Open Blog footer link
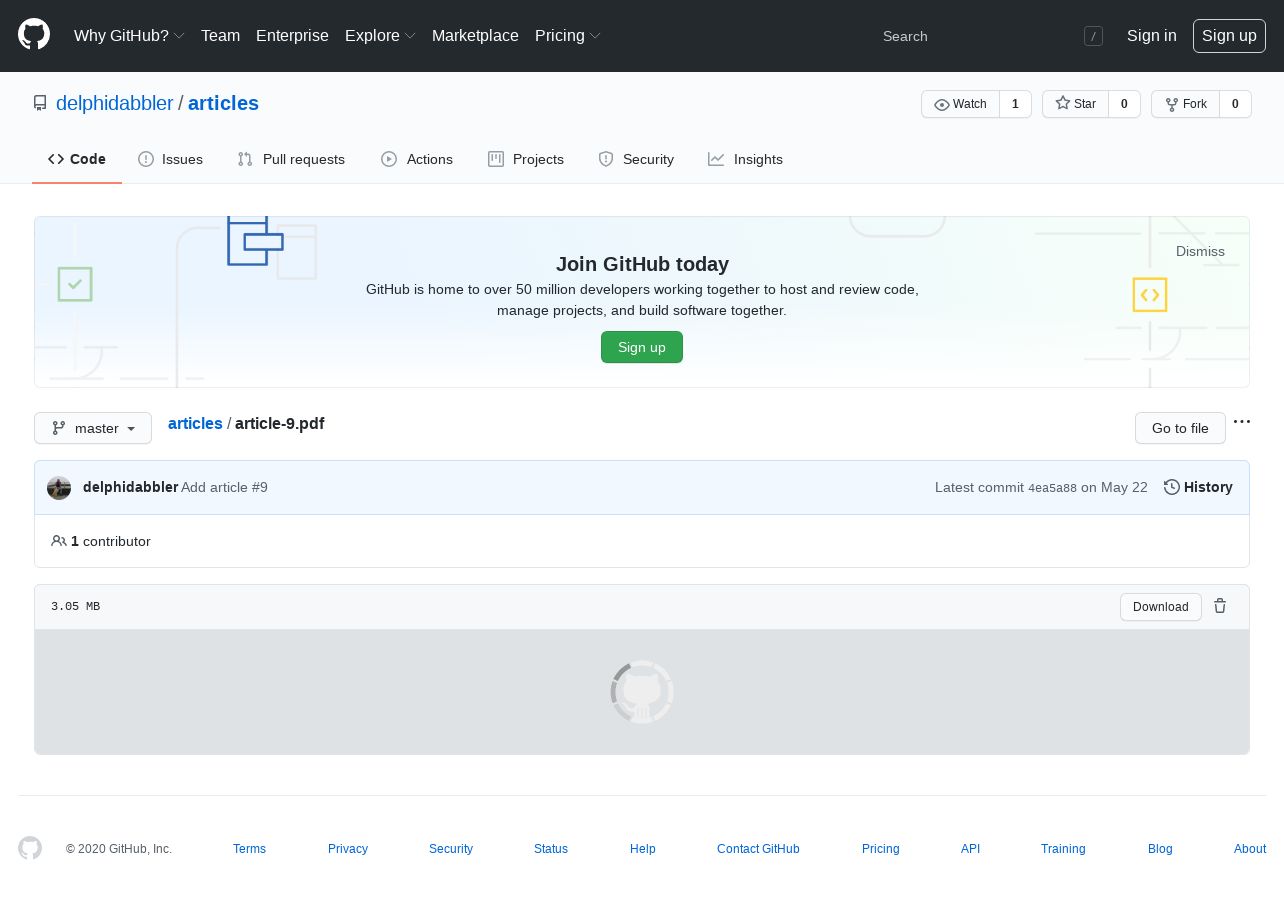 pos(1160,849)
